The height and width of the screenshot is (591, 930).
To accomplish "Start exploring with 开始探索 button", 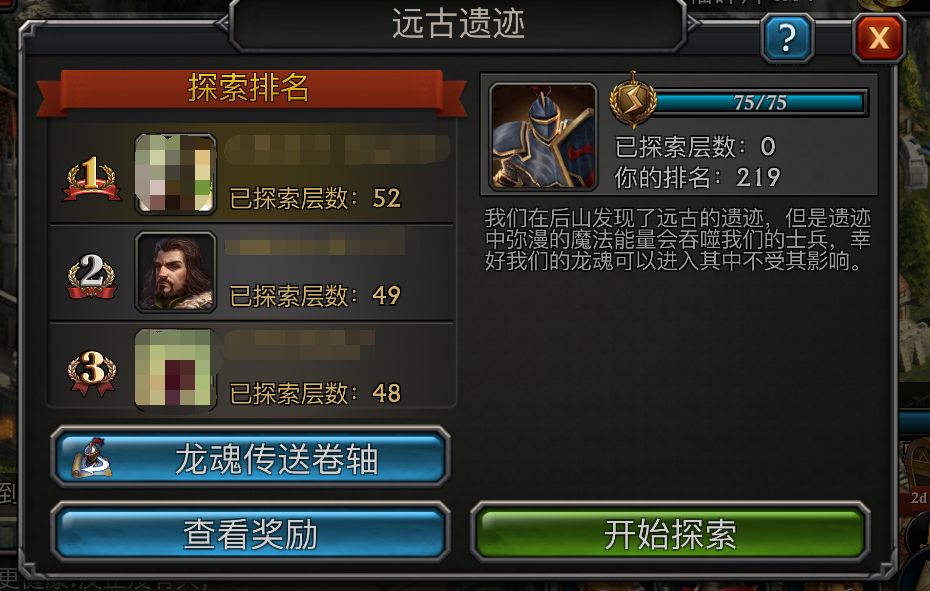I will click(x=670, y=533).
